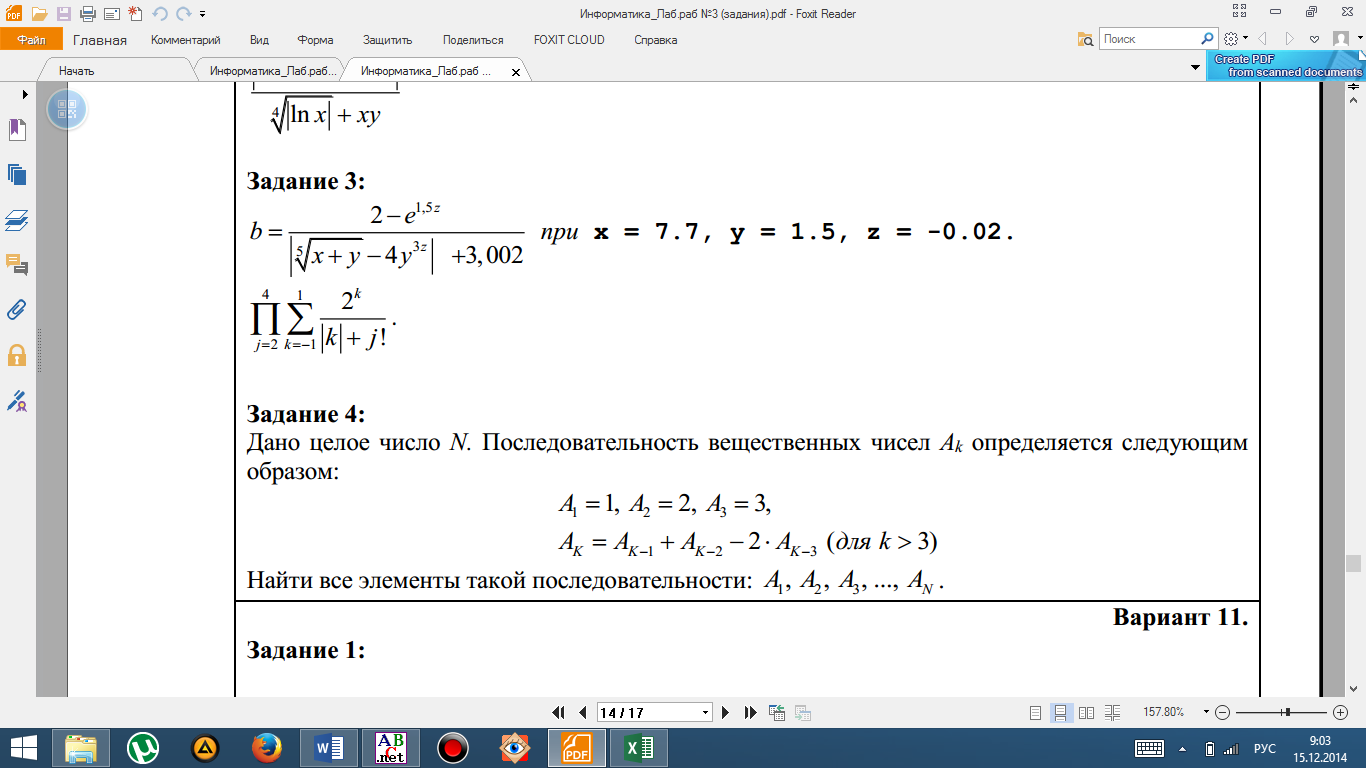Viewport: 1366px width, 768px height.
Task: Switch keyboard language РУС in tray
Action: click(1265, 748)
